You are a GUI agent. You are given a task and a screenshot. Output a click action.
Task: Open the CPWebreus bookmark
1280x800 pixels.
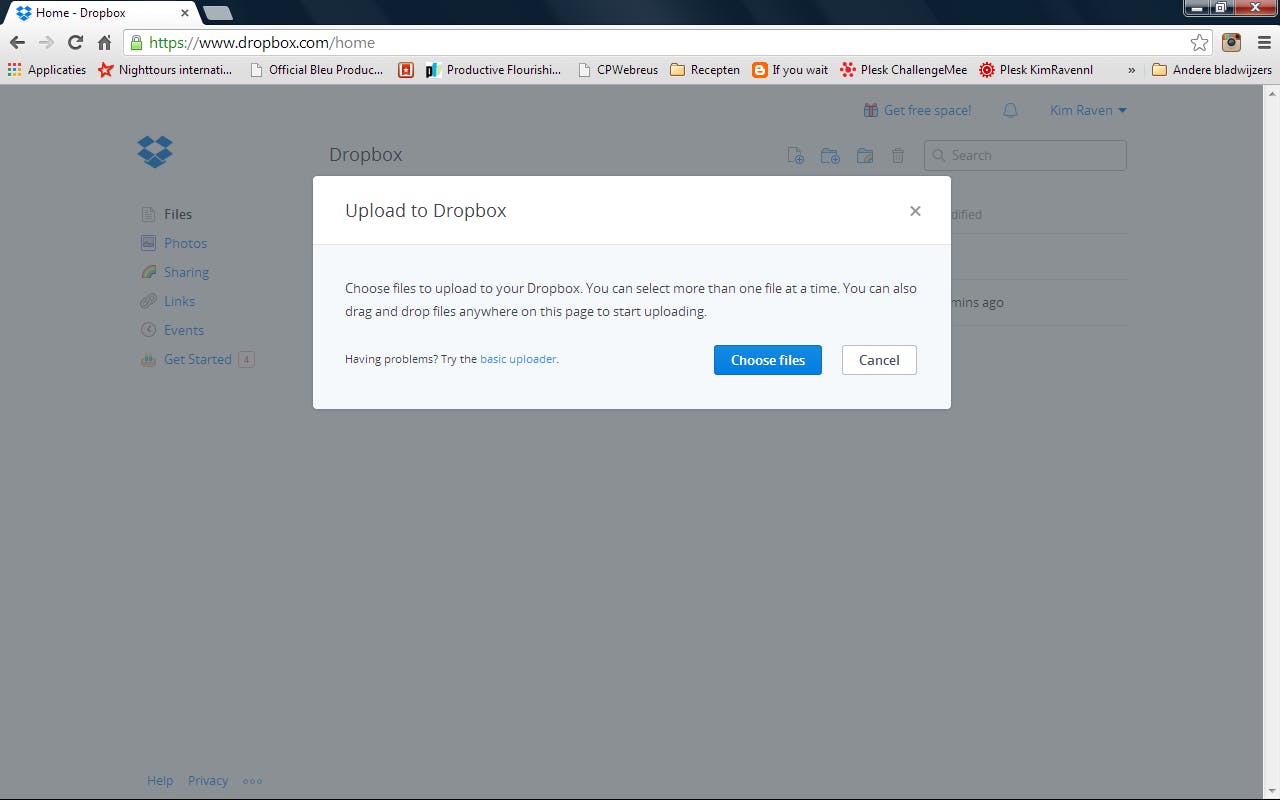[618, 70]
